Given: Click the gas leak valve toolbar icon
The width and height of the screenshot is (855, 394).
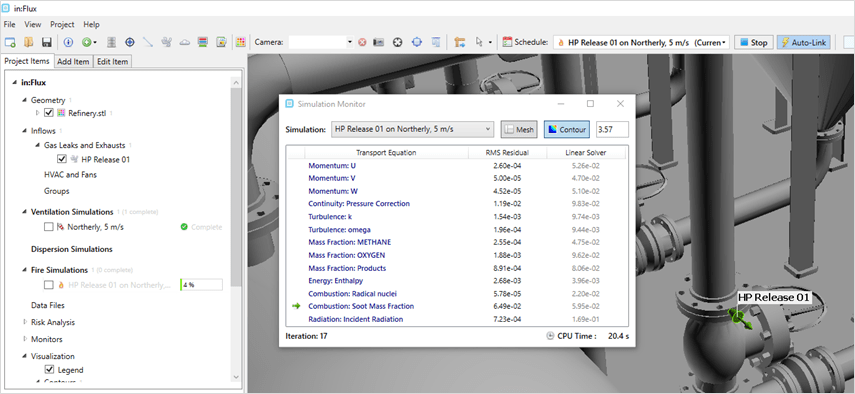Looking at the screenshot, I should [166, 42].
